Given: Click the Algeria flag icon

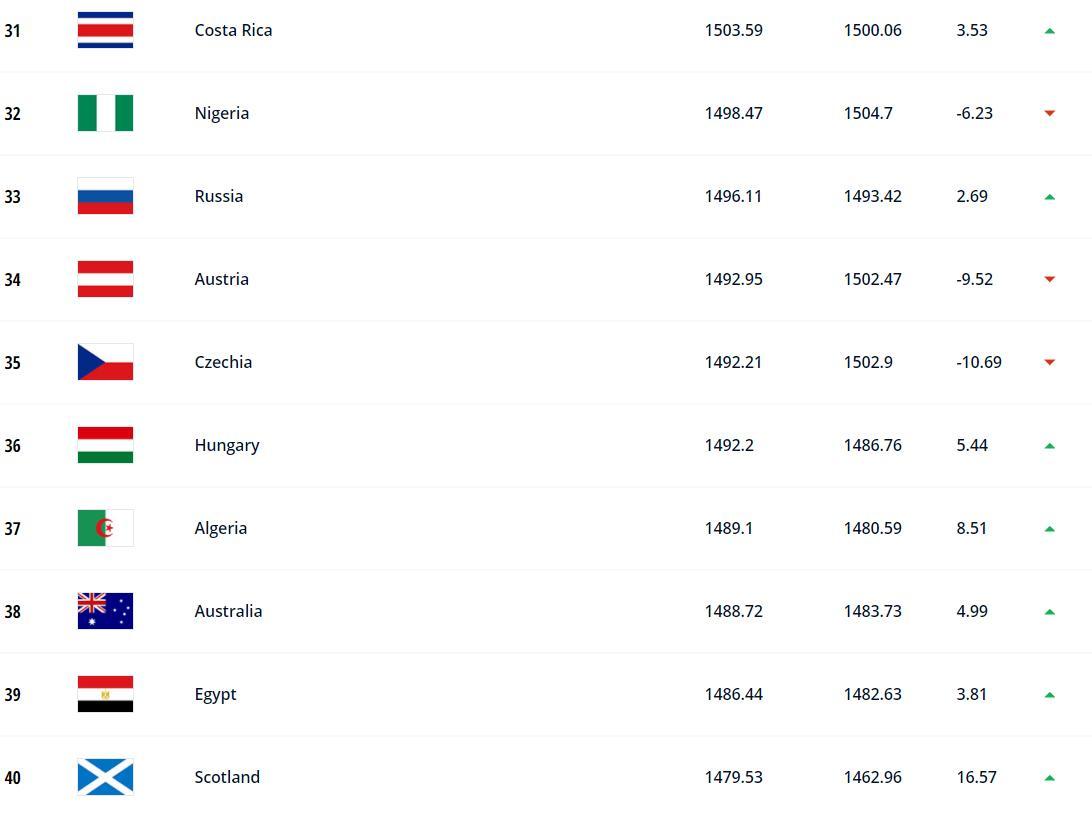Looking at the screenshot, I should (105, 528).
